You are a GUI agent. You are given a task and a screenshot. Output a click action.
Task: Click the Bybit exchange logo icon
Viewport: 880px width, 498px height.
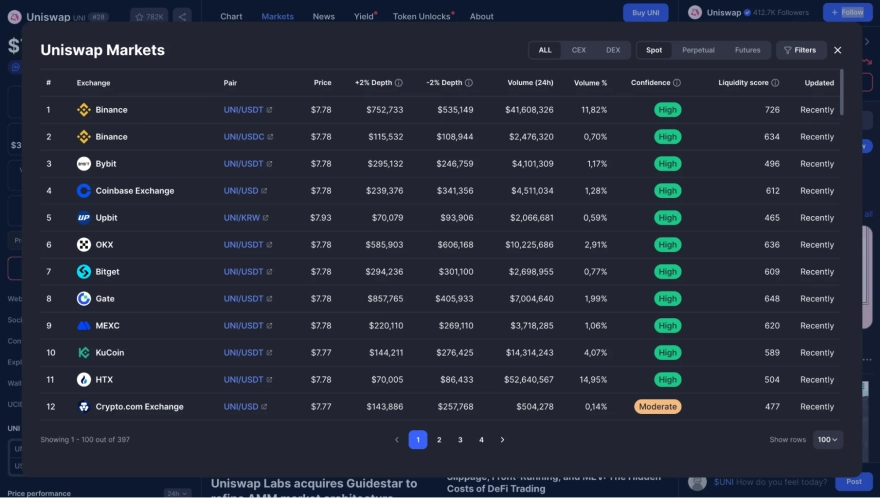84,164
